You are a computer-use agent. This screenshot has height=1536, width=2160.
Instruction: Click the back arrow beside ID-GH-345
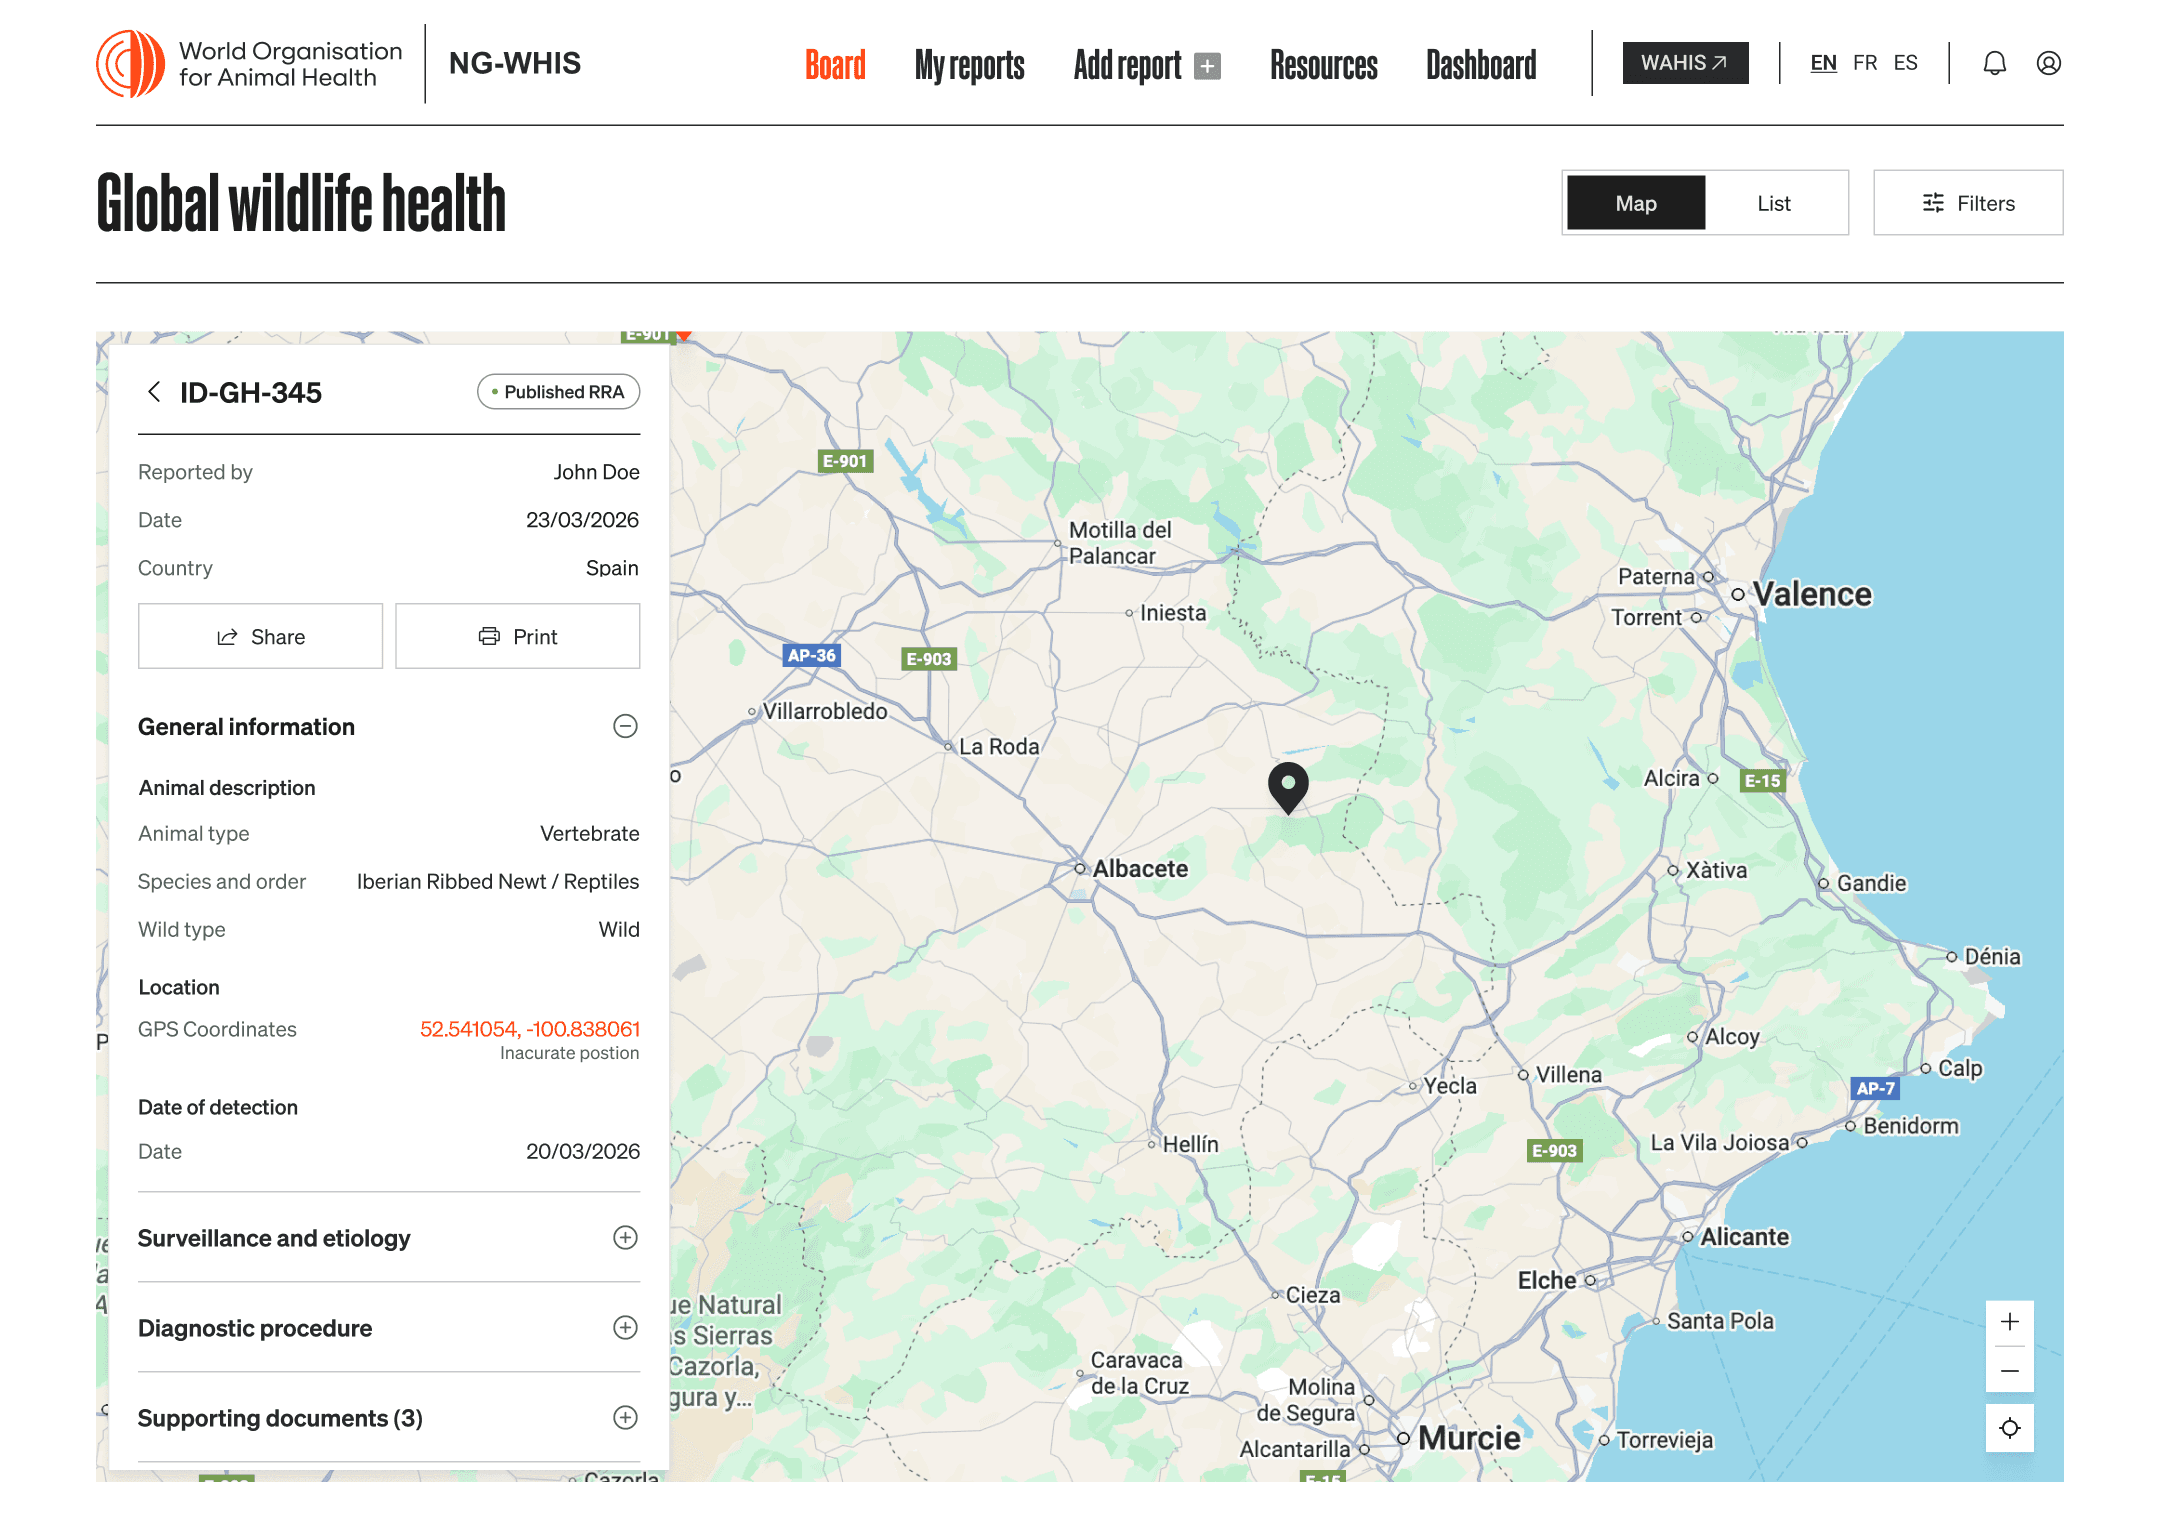[154, 392]
